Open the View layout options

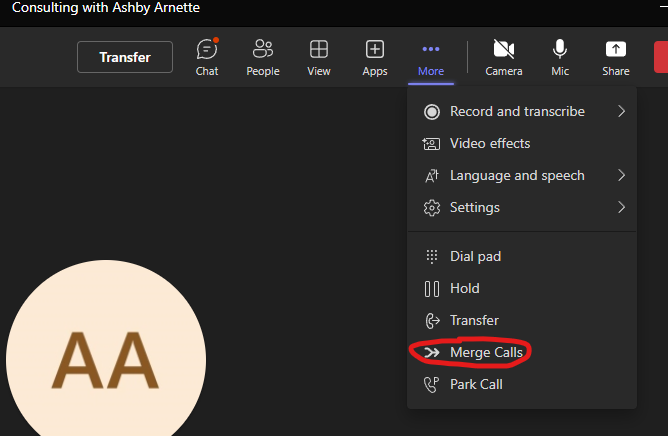point(319,58)
